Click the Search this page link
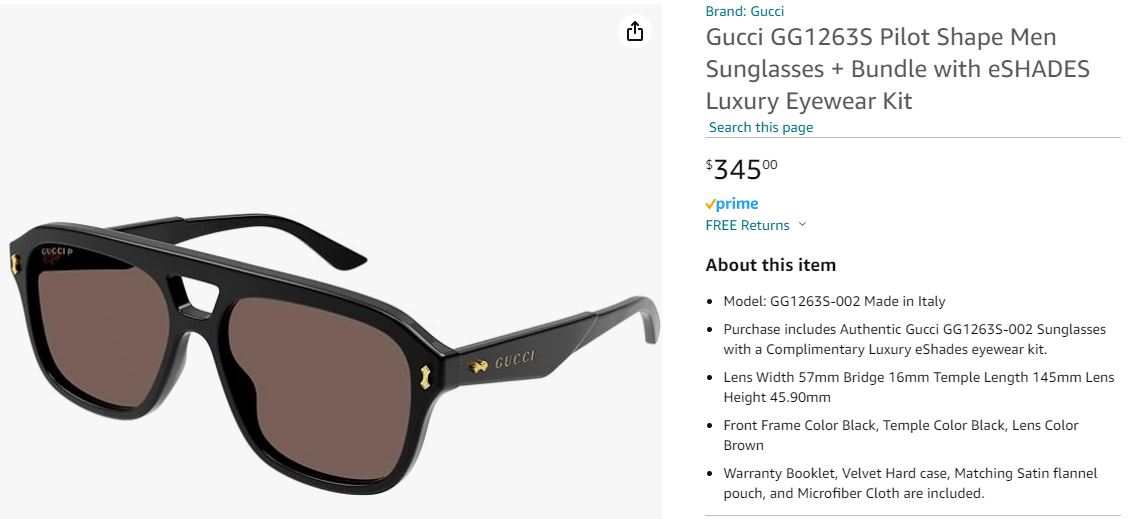 pyautogui.click(x=760, y=127)
